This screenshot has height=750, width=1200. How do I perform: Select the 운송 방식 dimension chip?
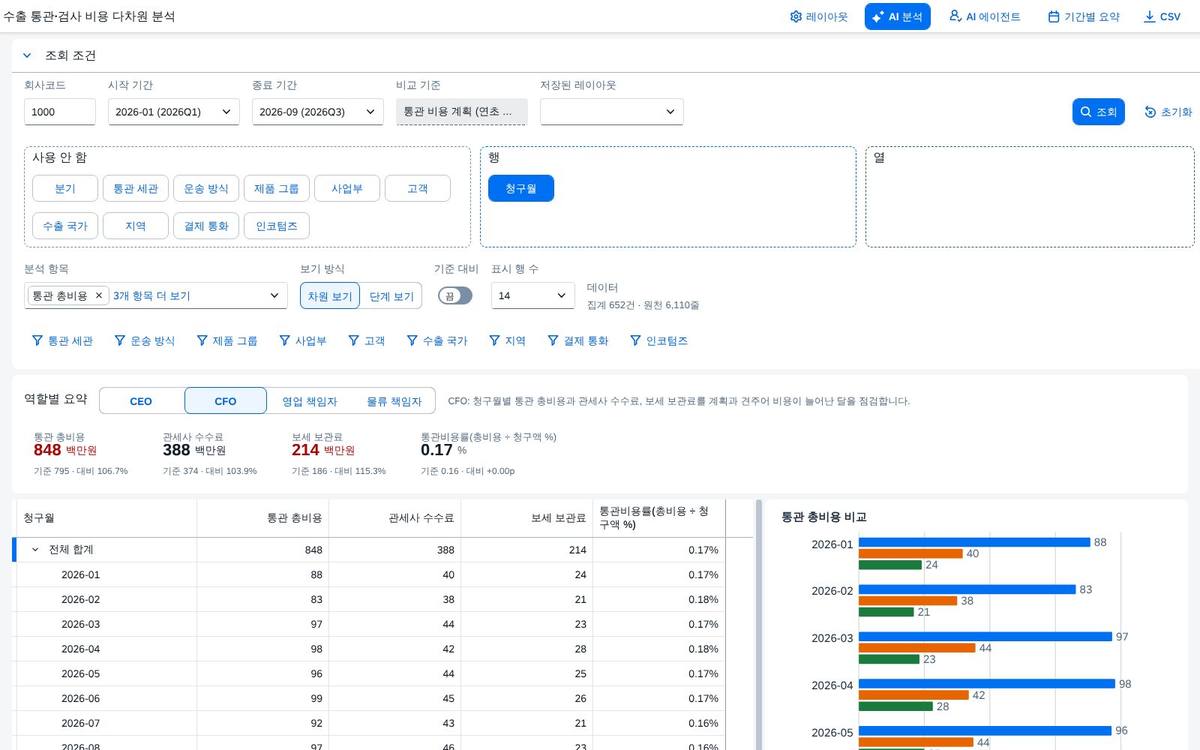tap(205, 188)
